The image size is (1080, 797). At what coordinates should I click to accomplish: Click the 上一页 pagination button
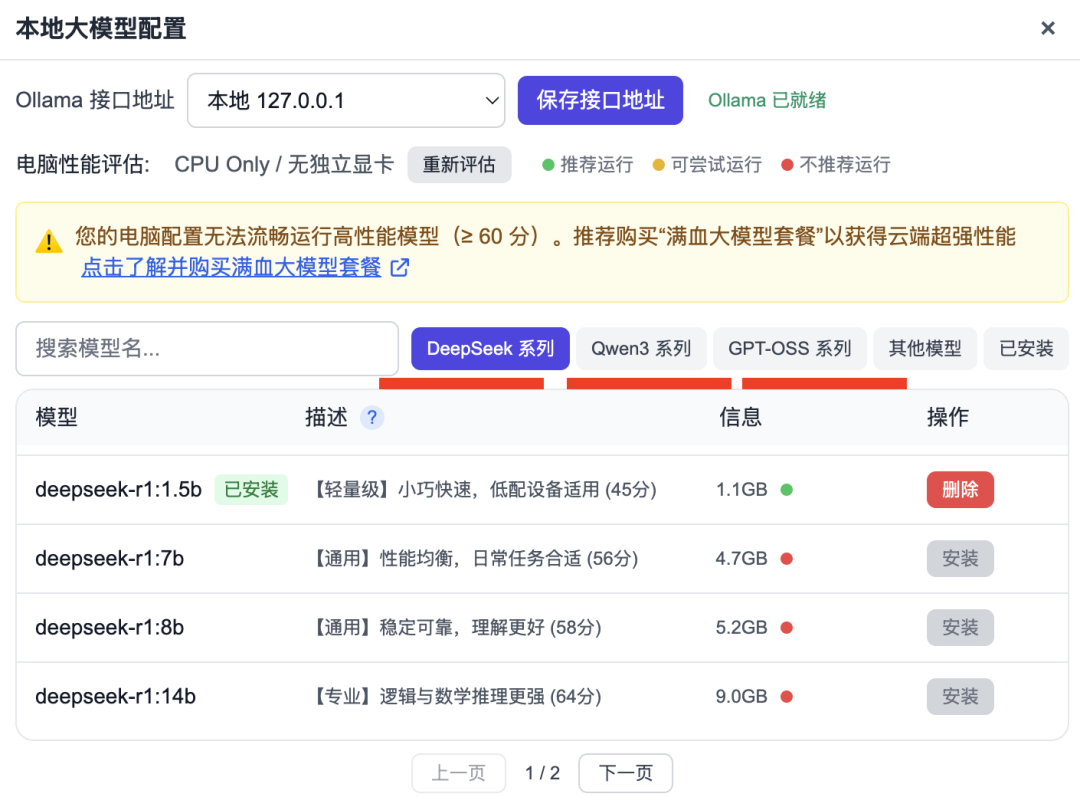coord(459,773)
